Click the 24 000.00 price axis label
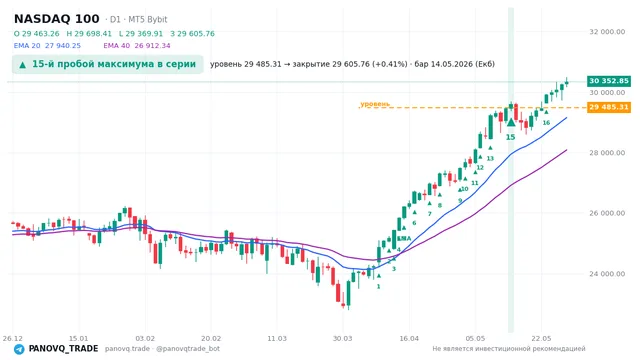The height and width of the screenshot is (360, 640). coord(607,274)
